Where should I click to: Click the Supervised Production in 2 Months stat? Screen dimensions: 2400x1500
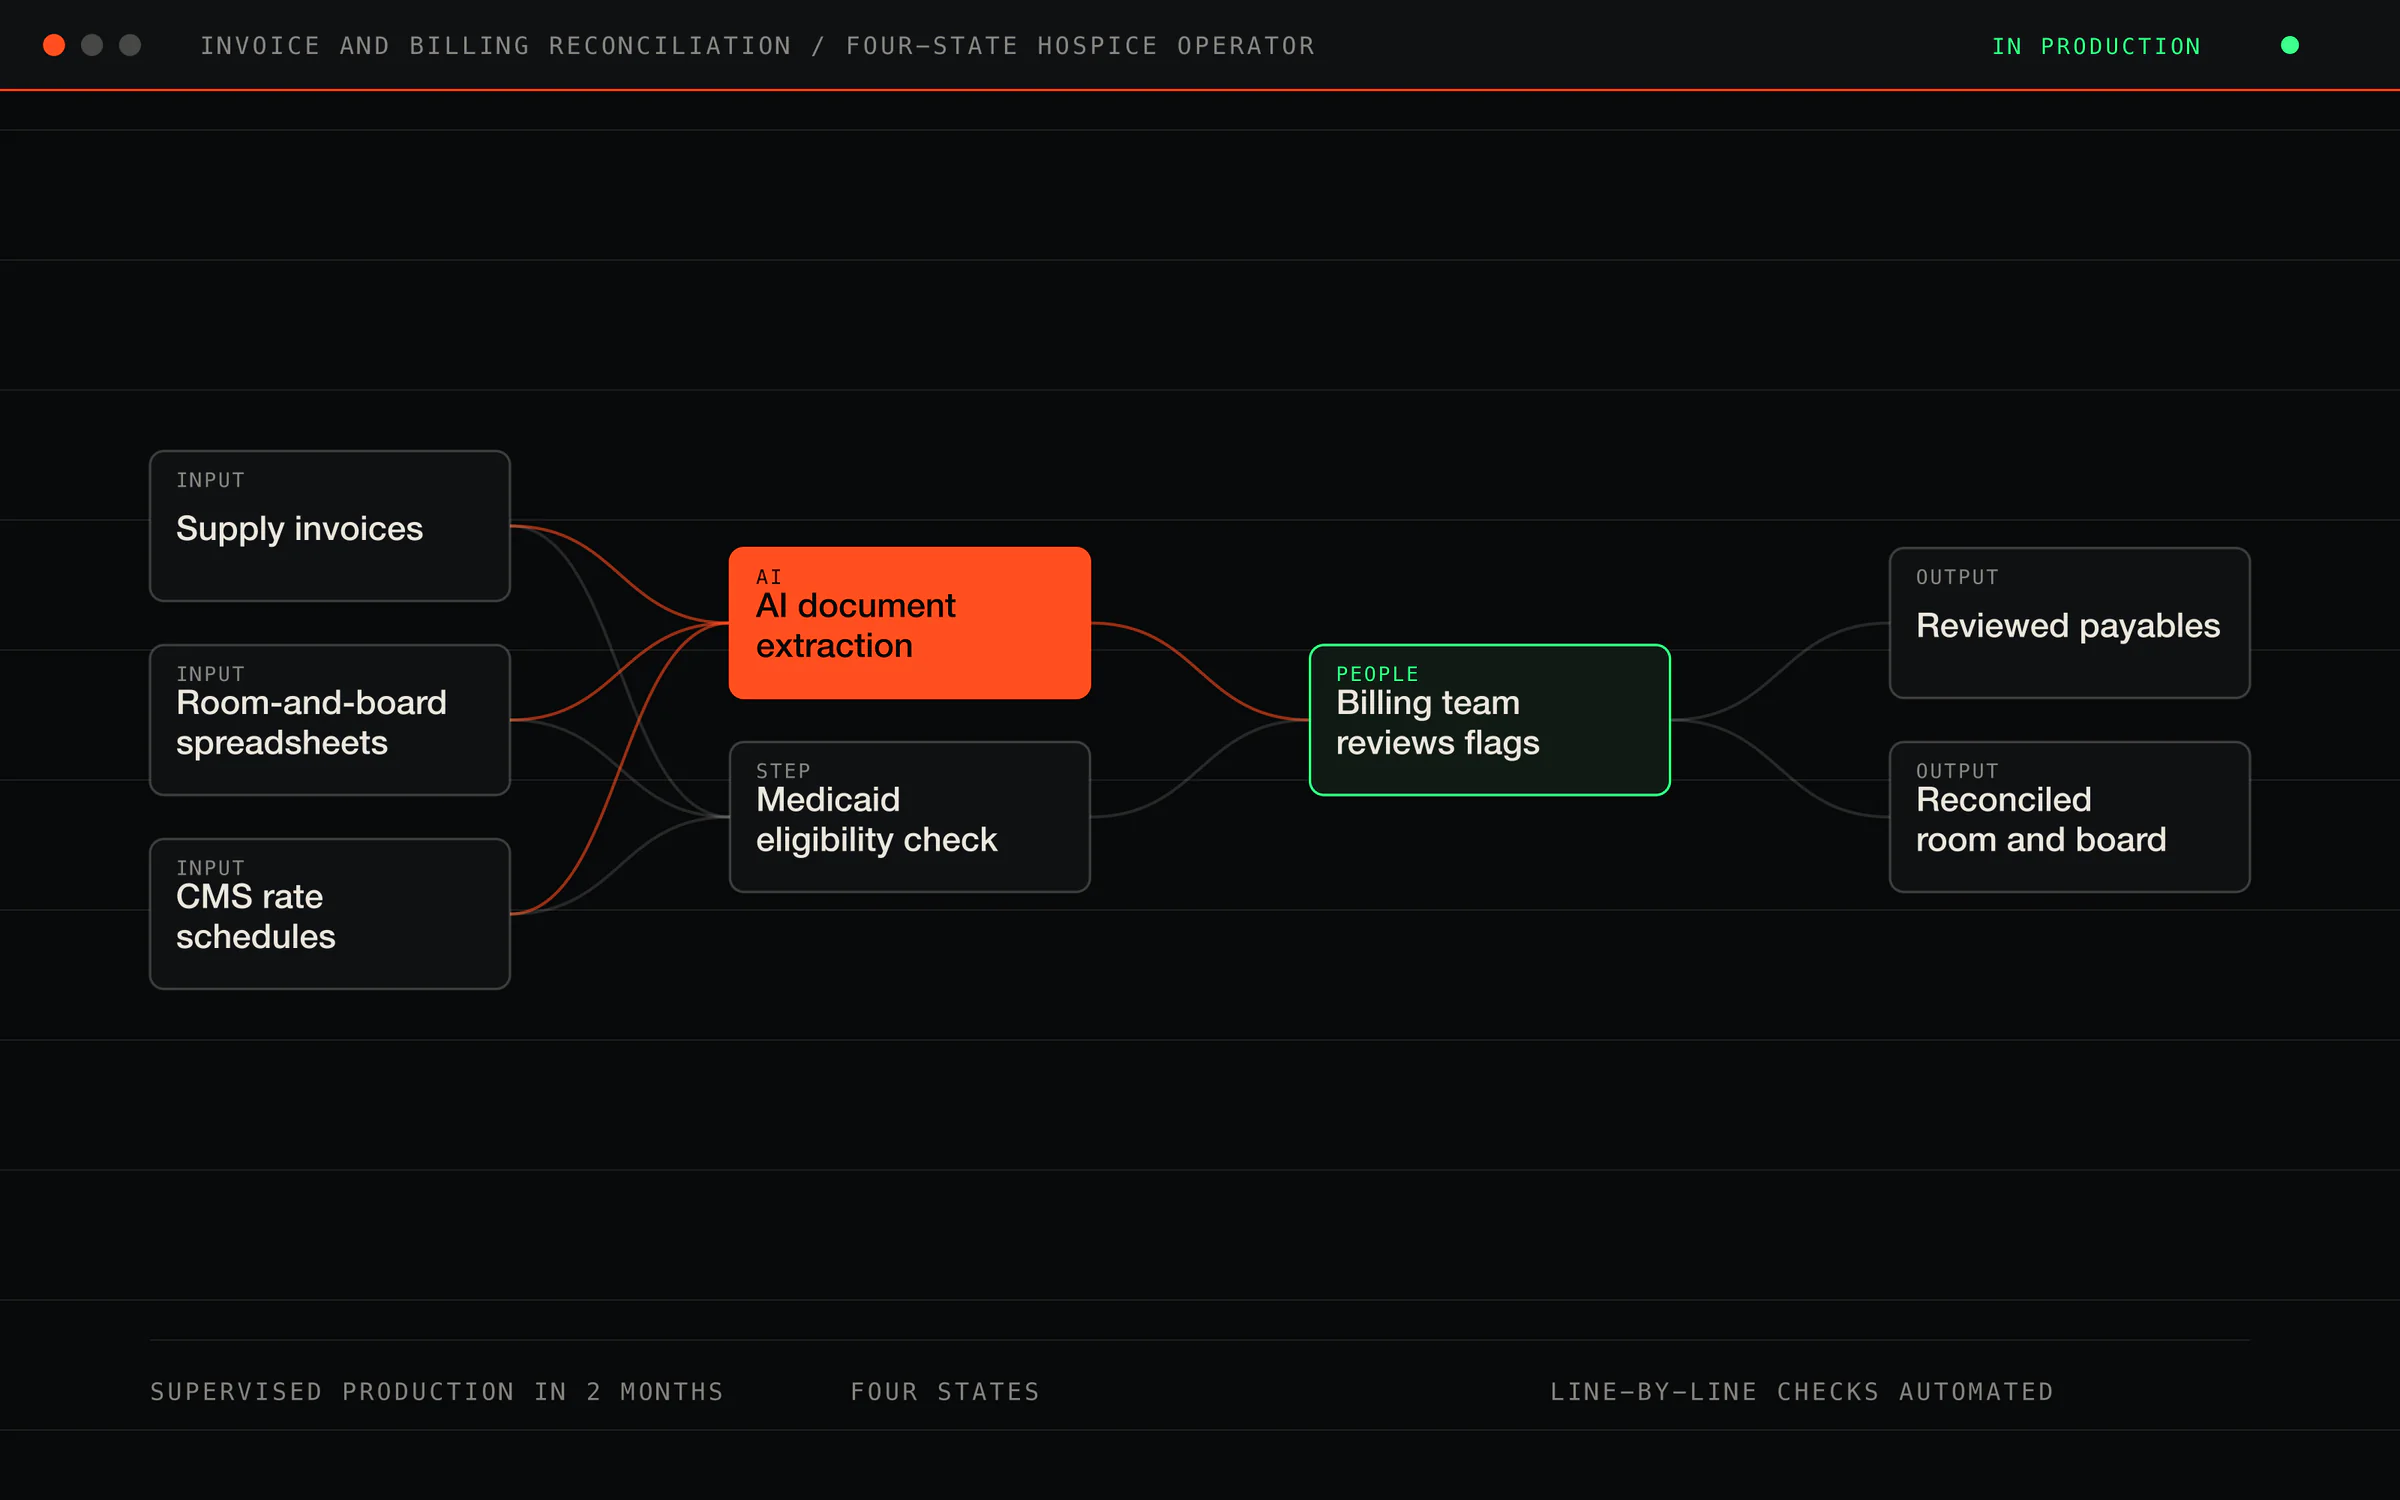tap(437, 1392)
